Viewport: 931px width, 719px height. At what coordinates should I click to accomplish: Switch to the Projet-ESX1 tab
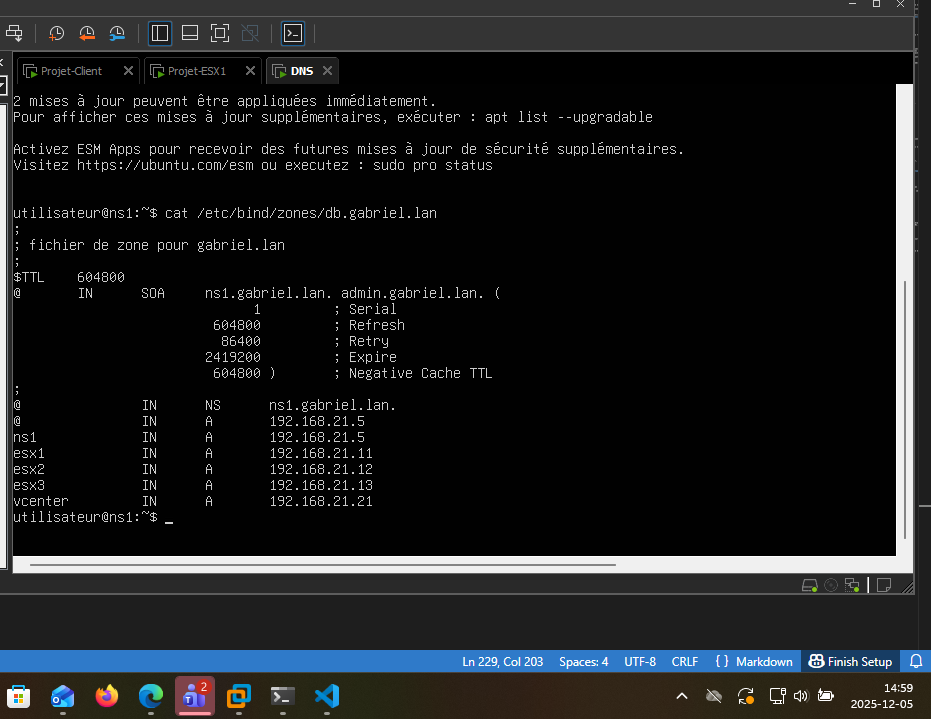(196, 71)
